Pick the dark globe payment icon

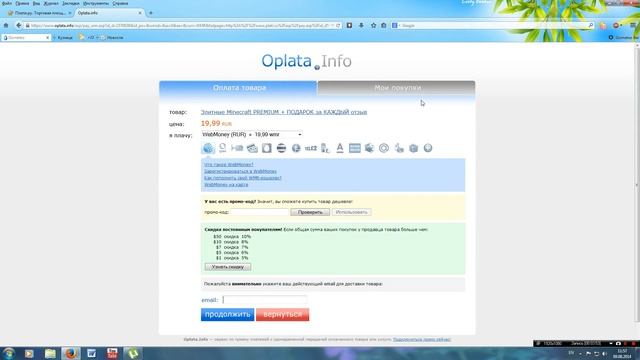coord(296,148)
